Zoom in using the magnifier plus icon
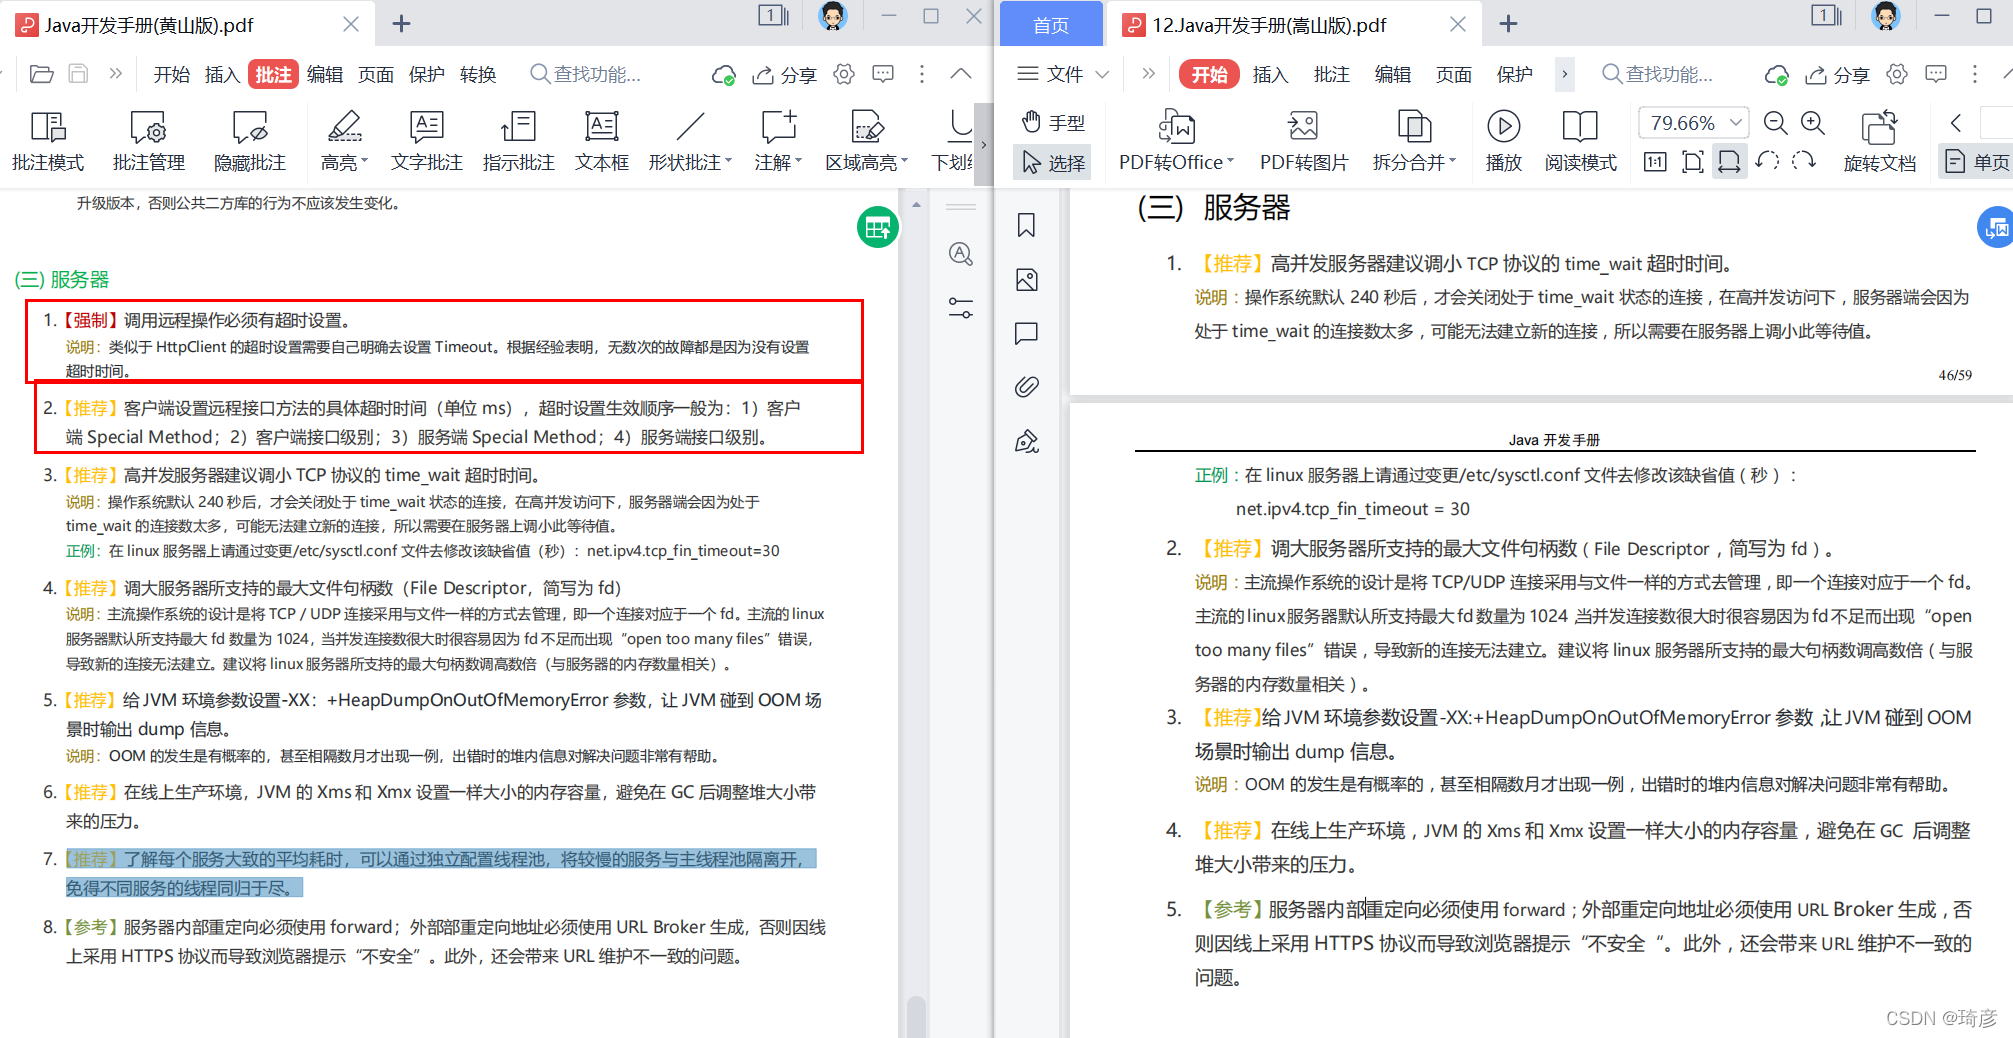The width and height of the screenshot is (2013, 1038). 1813,123
